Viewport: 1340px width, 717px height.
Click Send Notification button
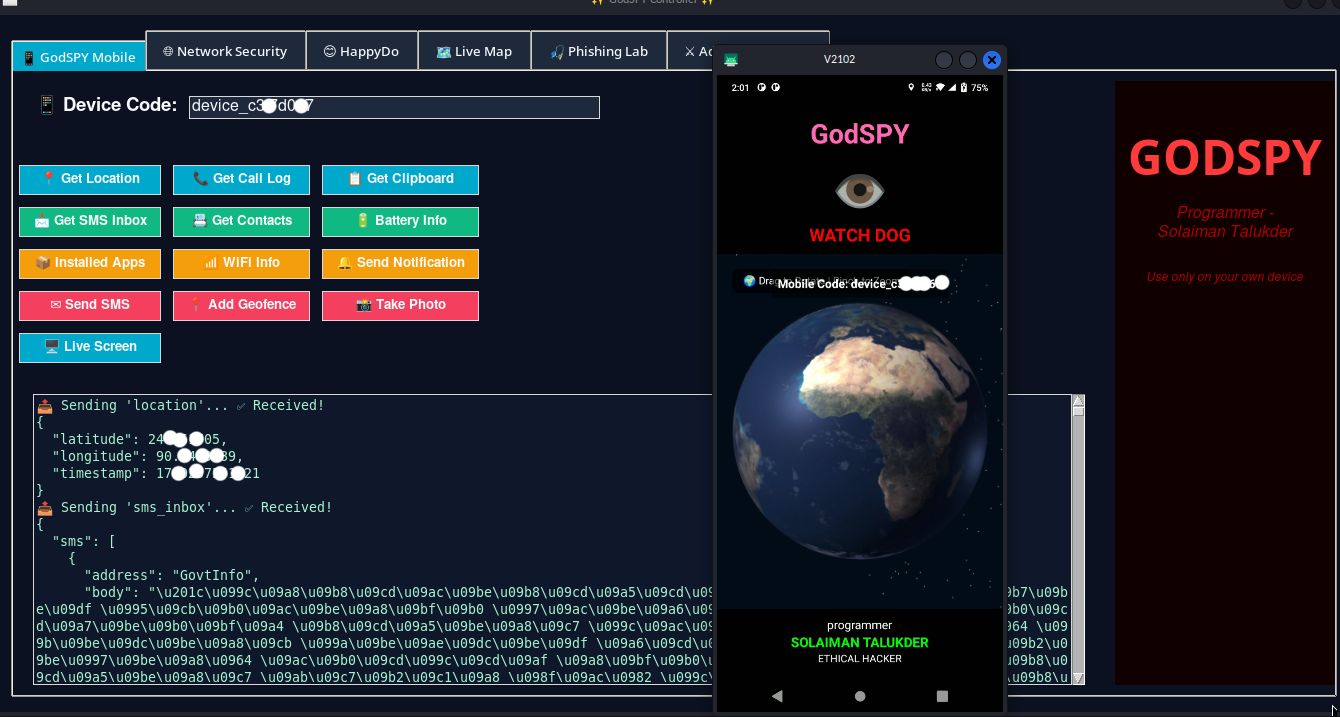tap(400, 263)
